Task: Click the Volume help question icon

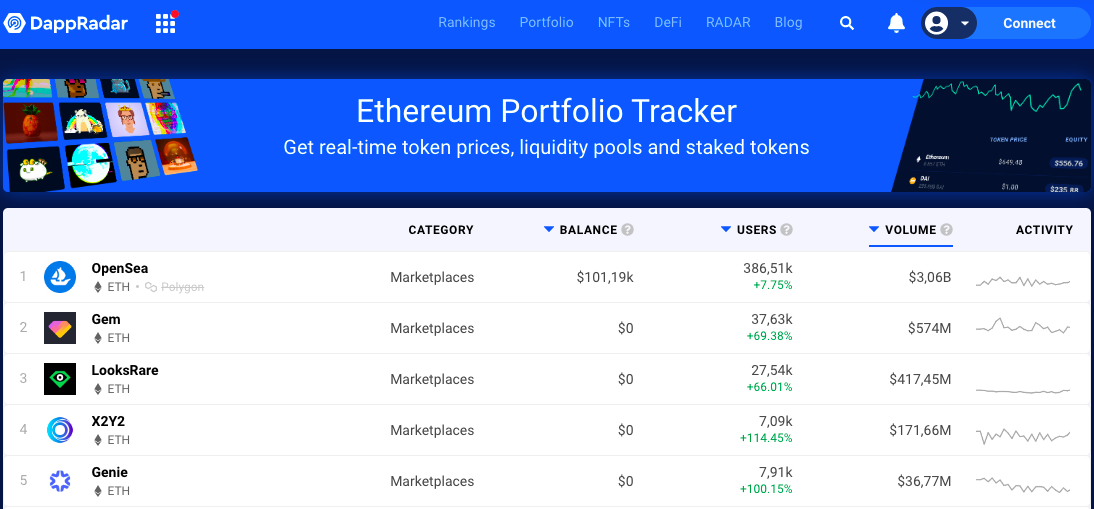Action: (946, 229)
